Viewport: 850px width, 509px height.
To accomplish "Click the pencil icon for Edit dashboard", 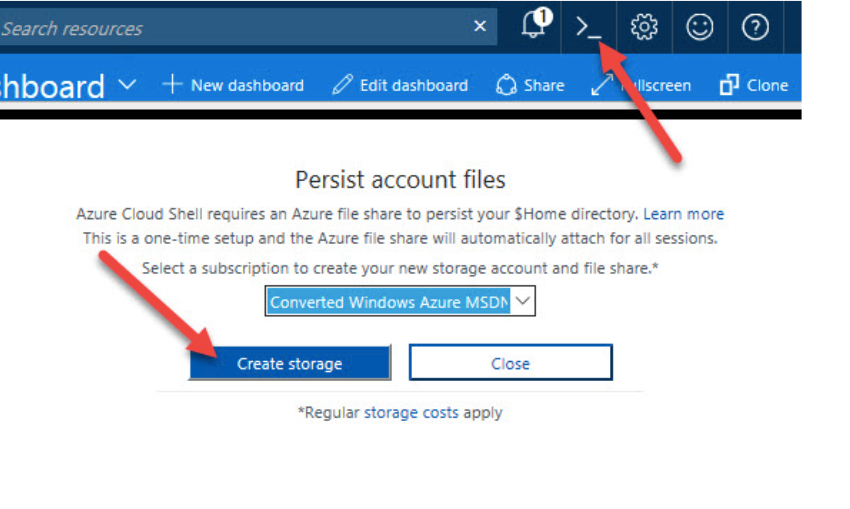I will tap(342, 85).
